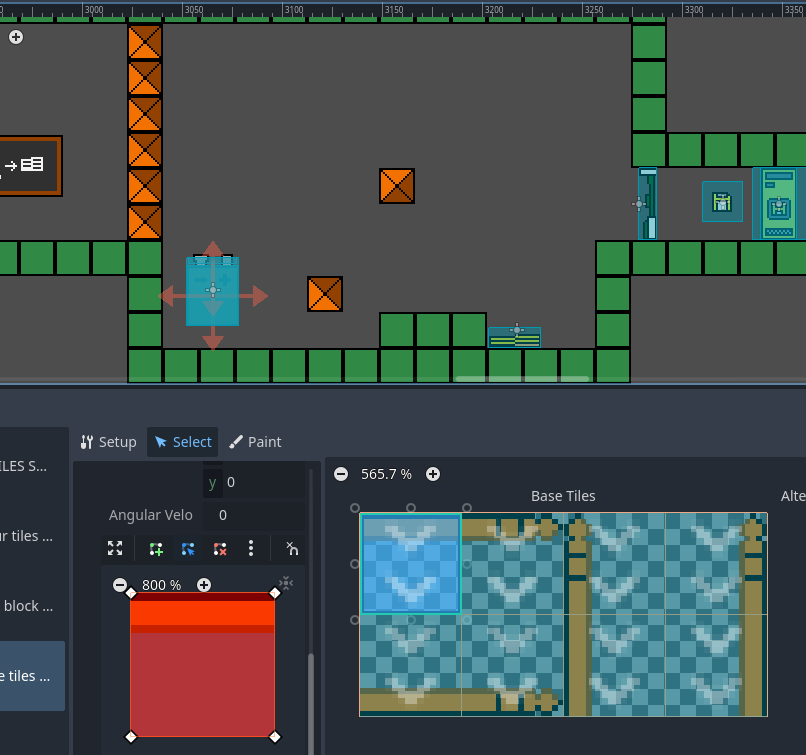Select the floppy disk save object in the scene
Screen dimensions: 806x755
[722, 202]
